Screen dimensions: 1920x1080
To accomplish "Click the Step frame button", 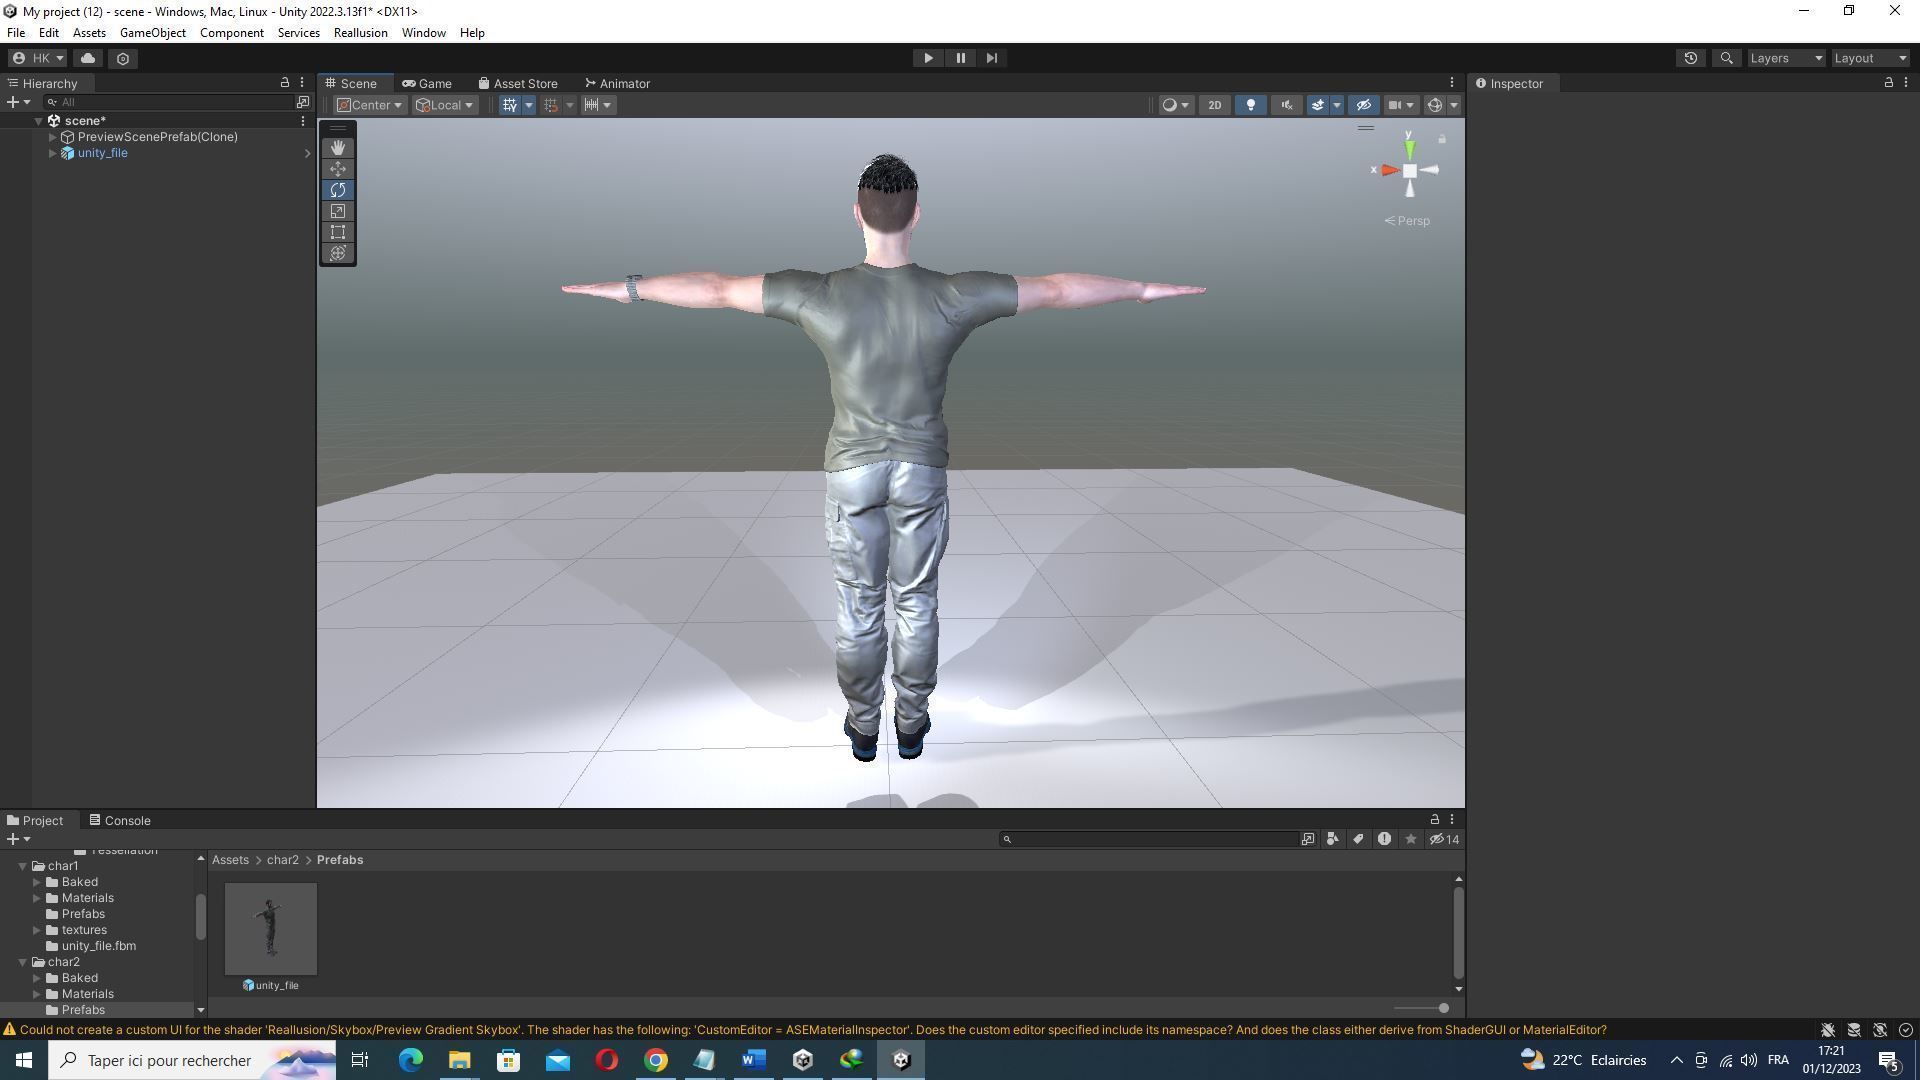I will click(991, 58).
